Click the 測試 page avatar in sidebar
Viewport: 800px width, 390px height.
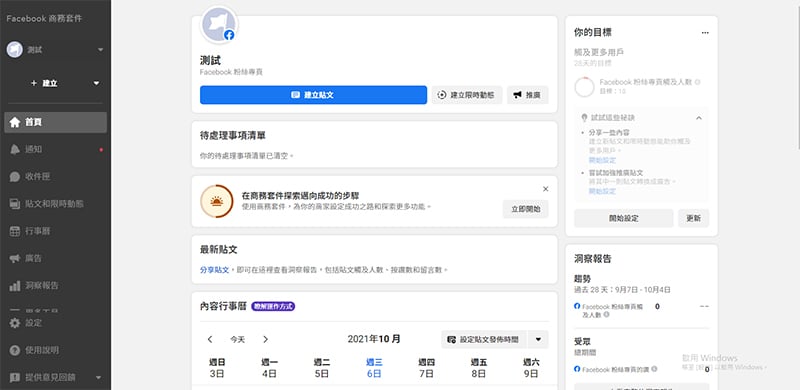point(15,50)
